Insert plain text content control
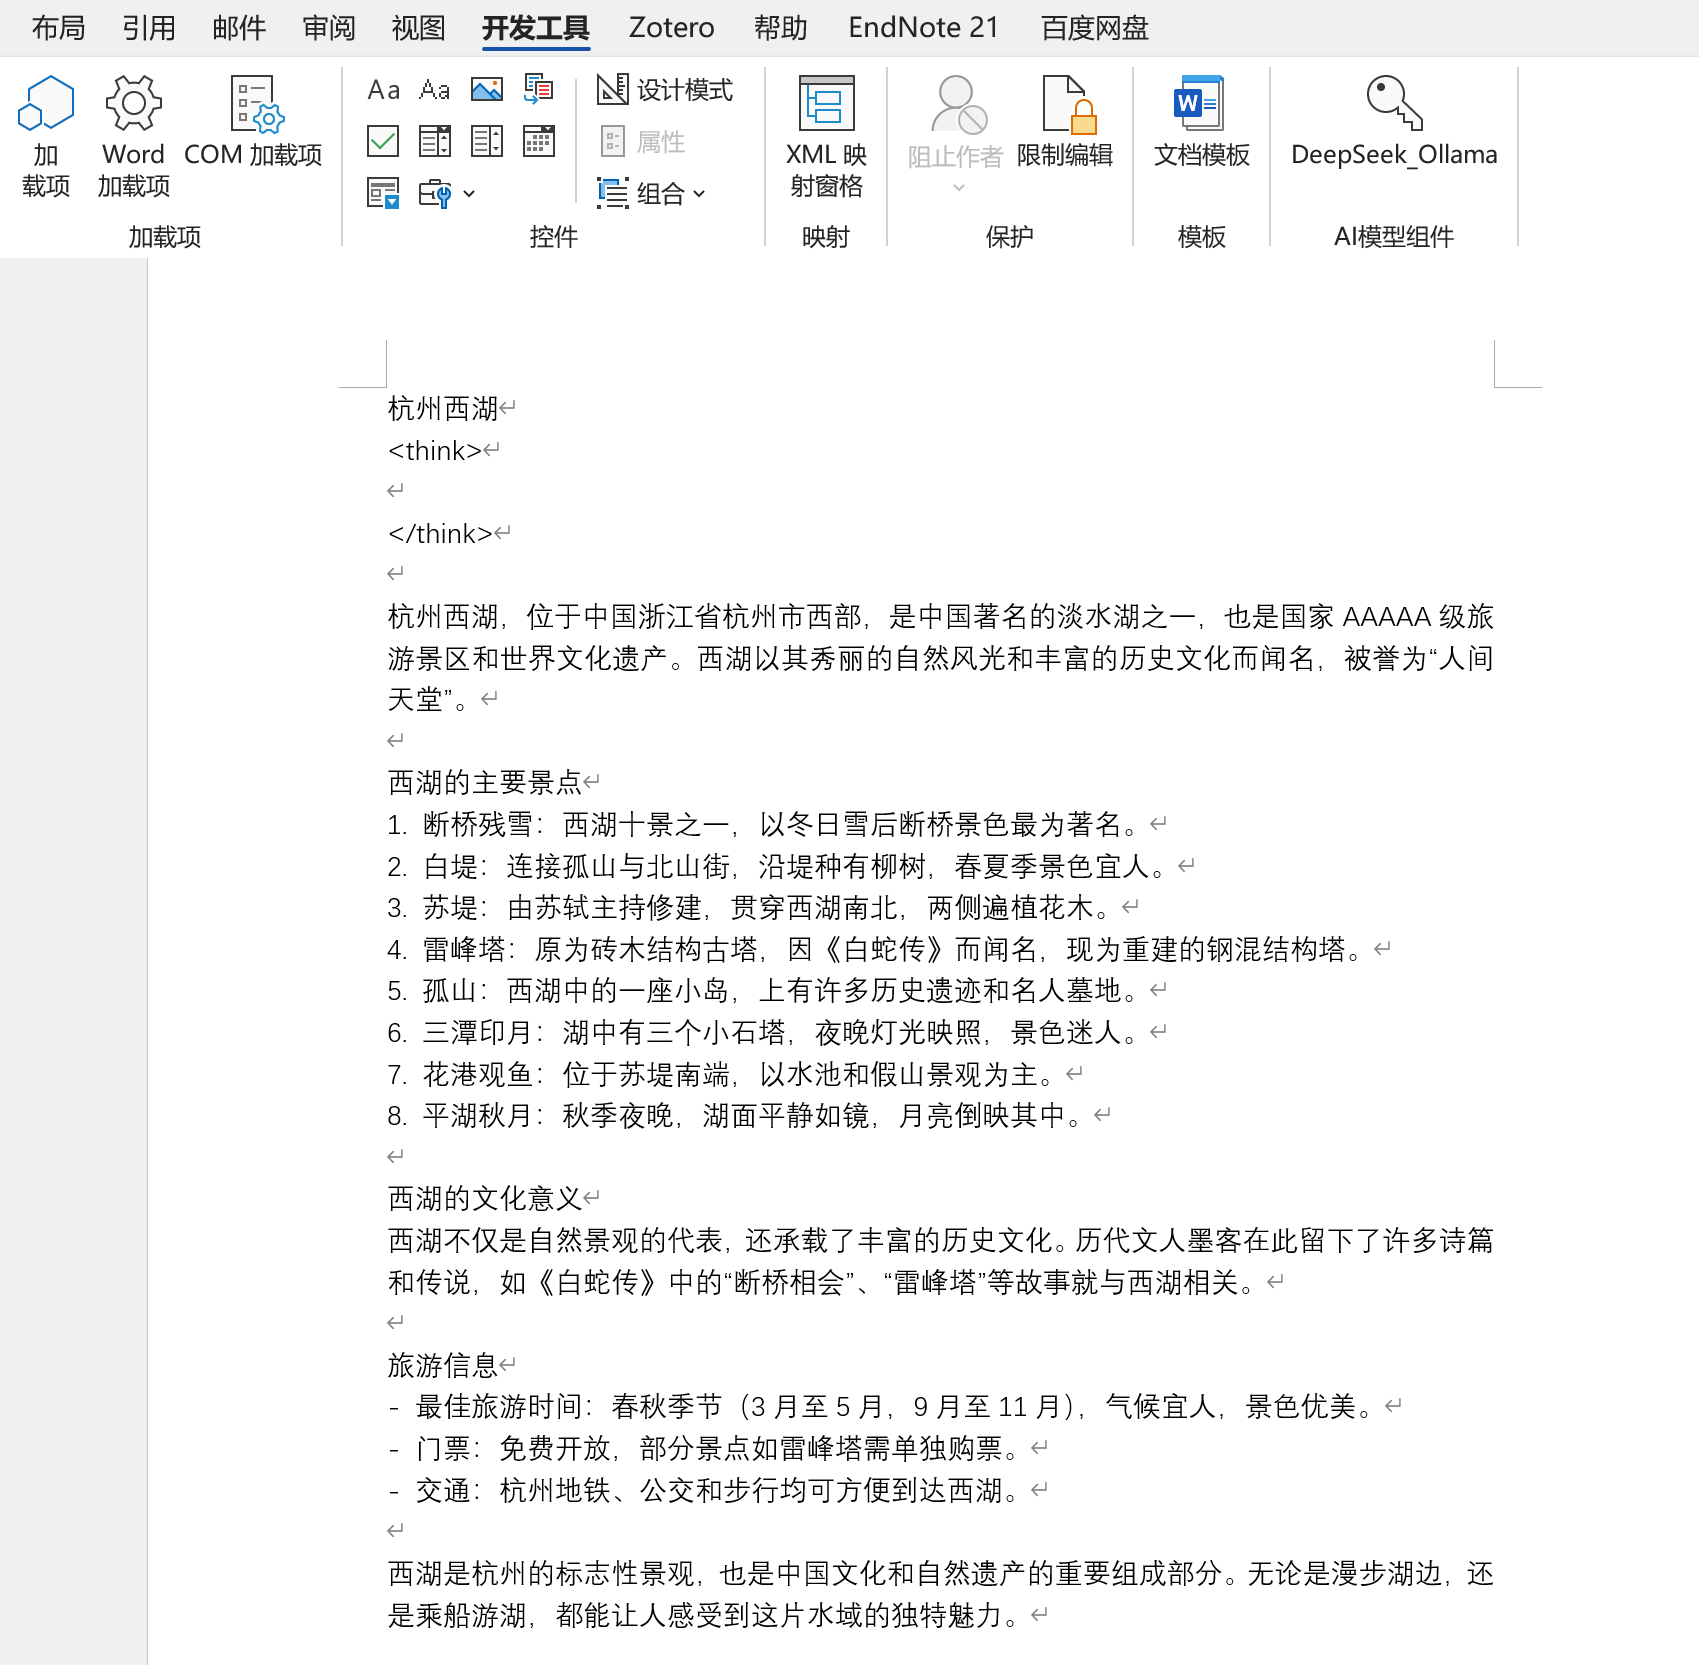1699x1665 pixels. pyautogui.click(x=435, y=90)
